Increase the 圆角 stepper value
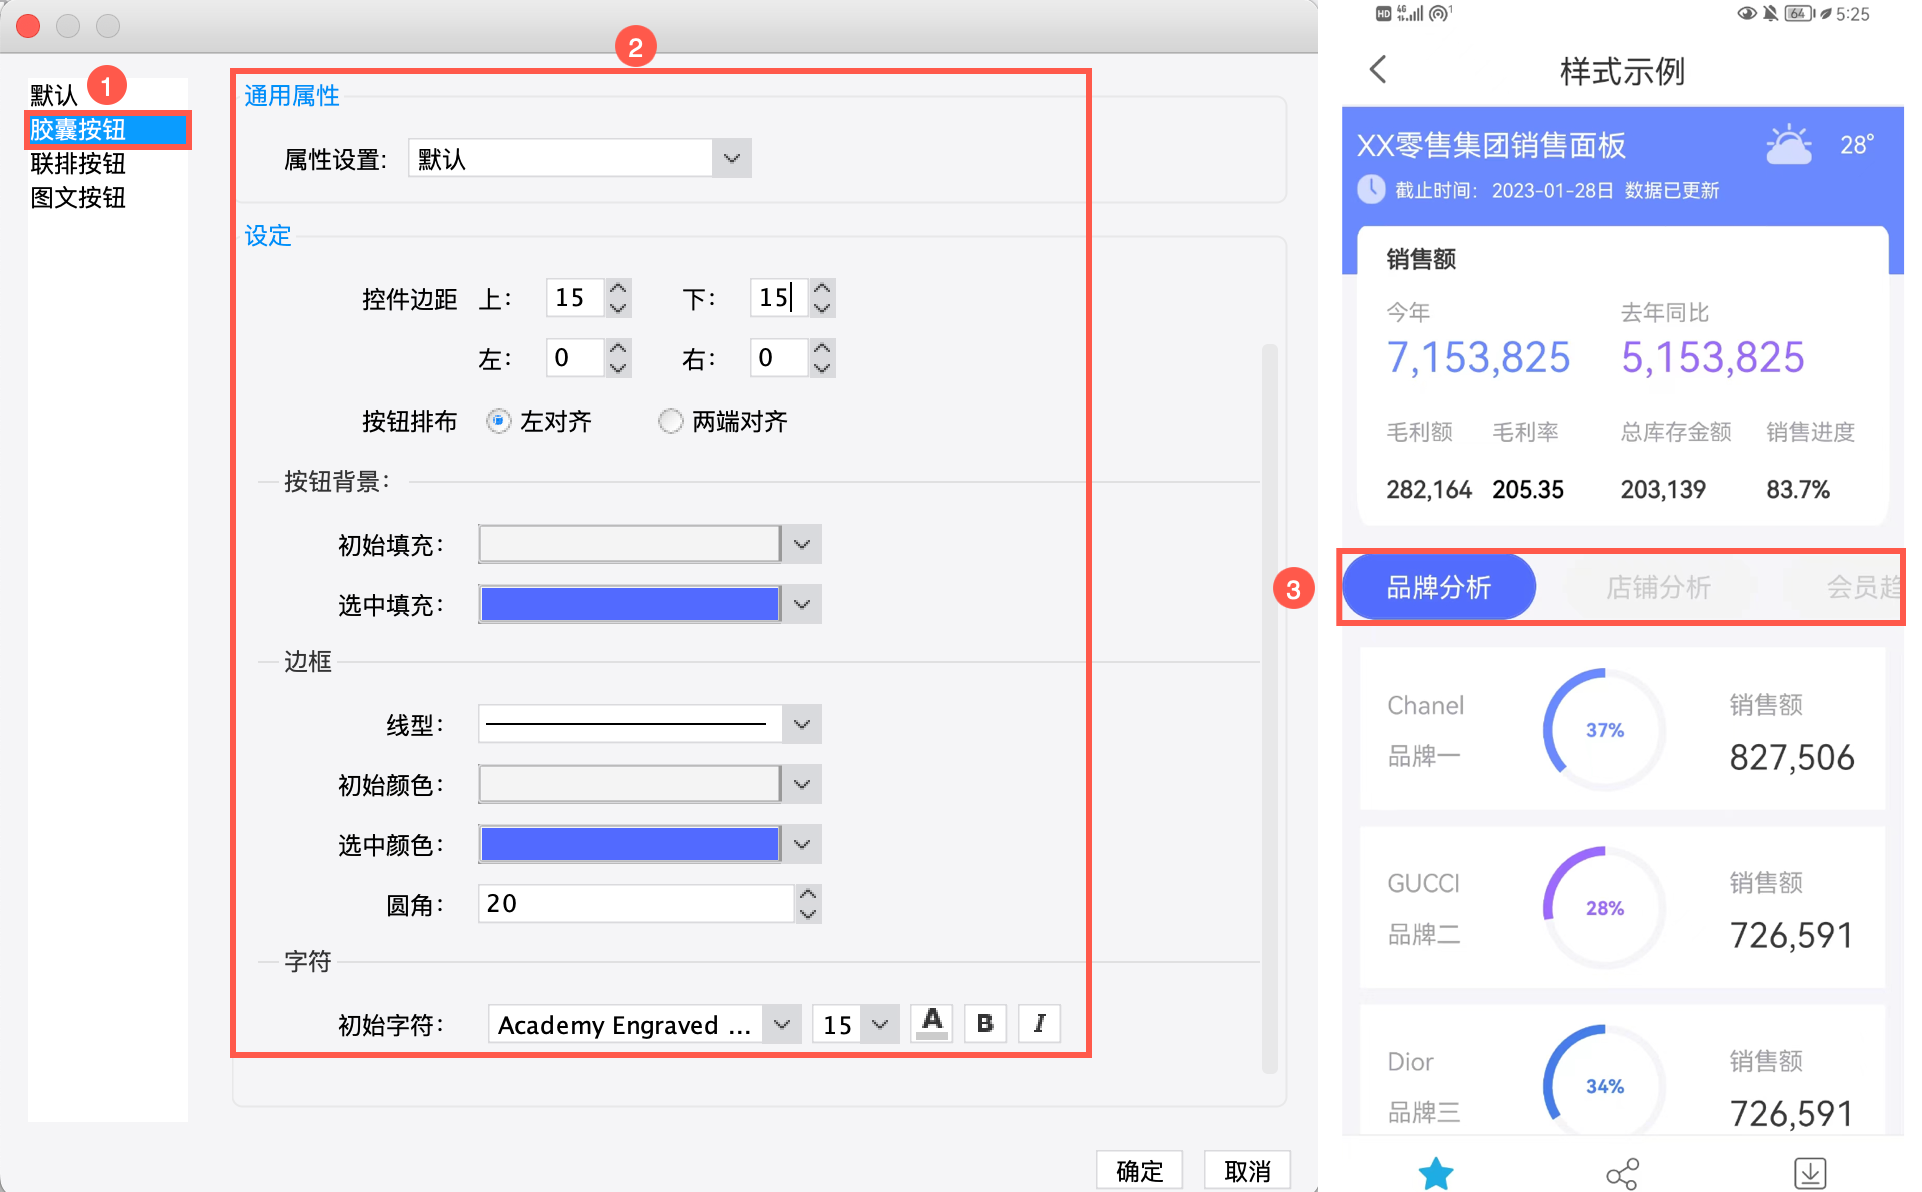The width and height of the screenshot is (1922, 1192). (x=808, y=895)
